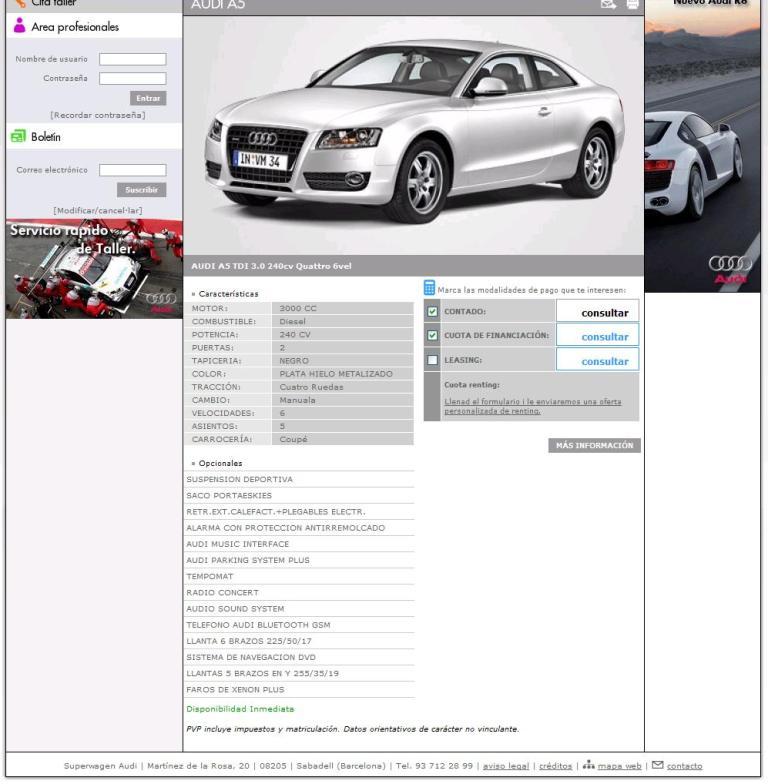Open the Area profesionales section heading
Screen dimensions: 768x784
point(75,27)
